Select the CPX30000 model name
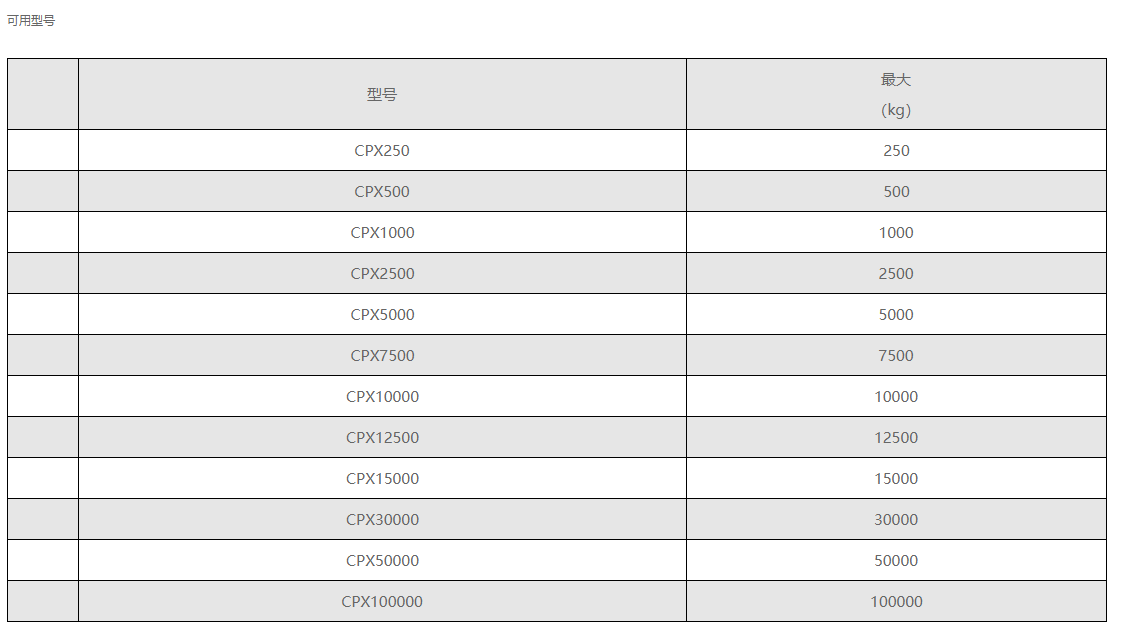This screenshot has height=630, width=1124. (x=382, y=520)
